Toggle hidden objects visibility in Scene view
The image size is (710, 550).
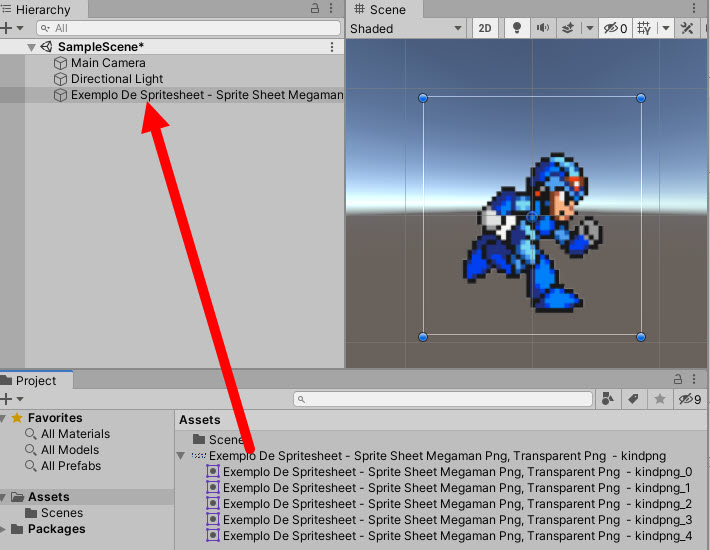pos(615,29)
